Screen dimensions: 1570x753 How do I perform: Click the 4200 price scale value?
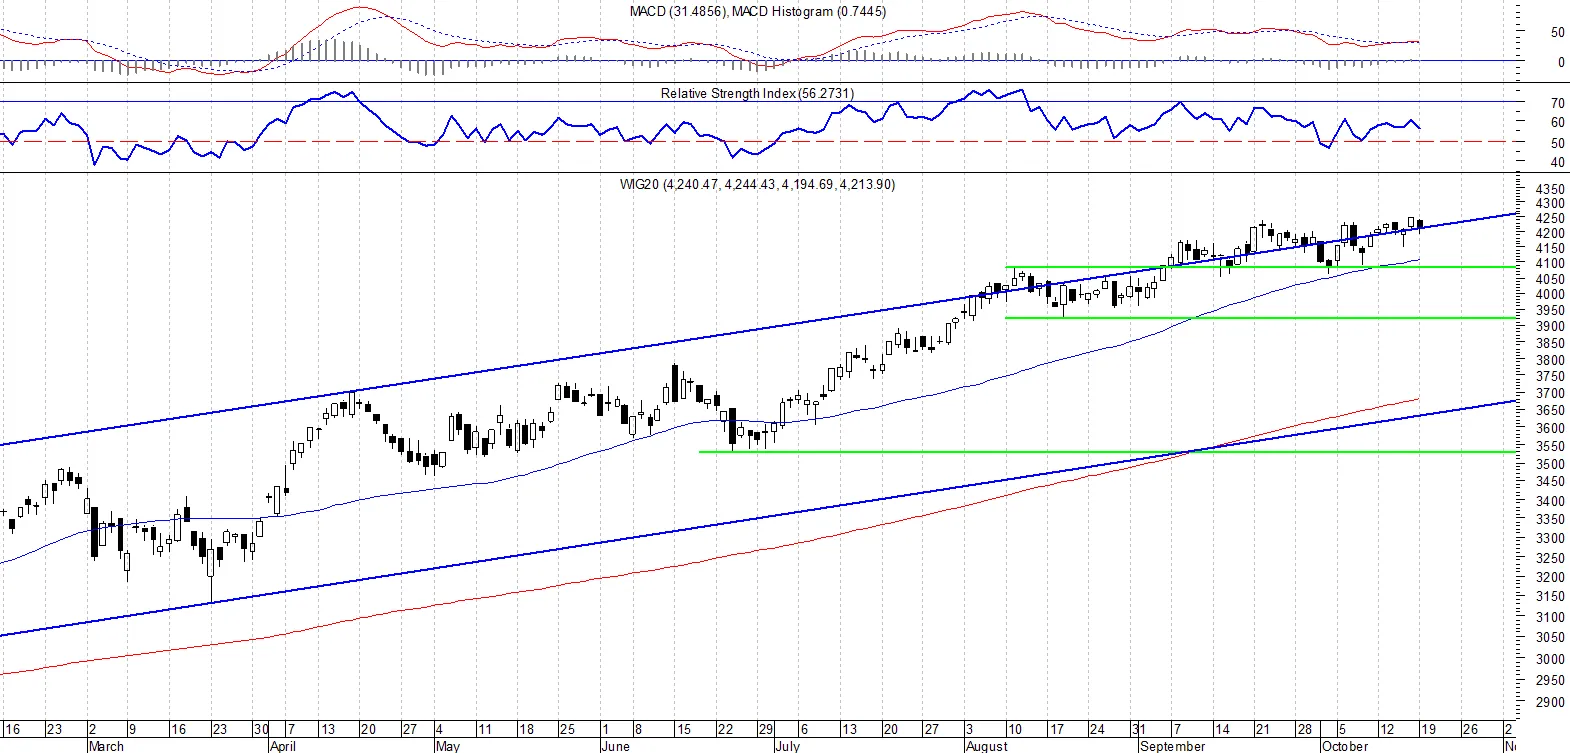[x=1550, y=233]
